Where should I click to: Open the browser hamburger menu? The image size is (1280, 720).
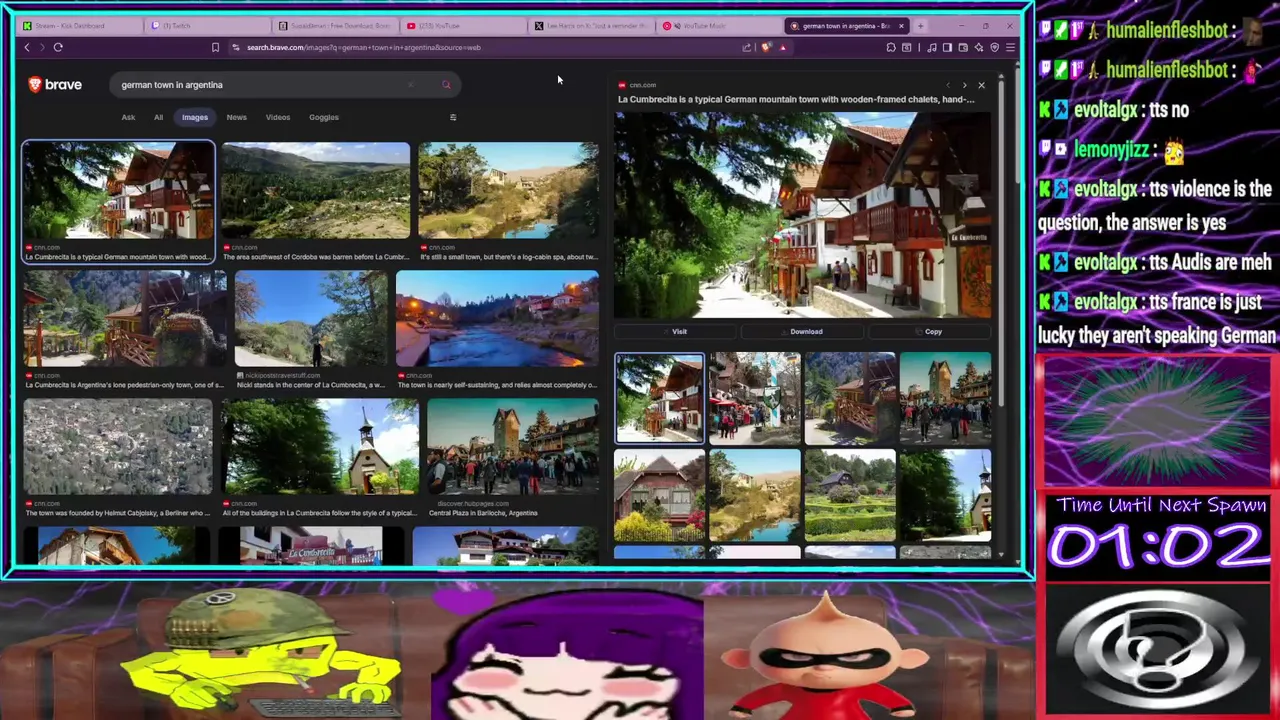coord(1010,47)
